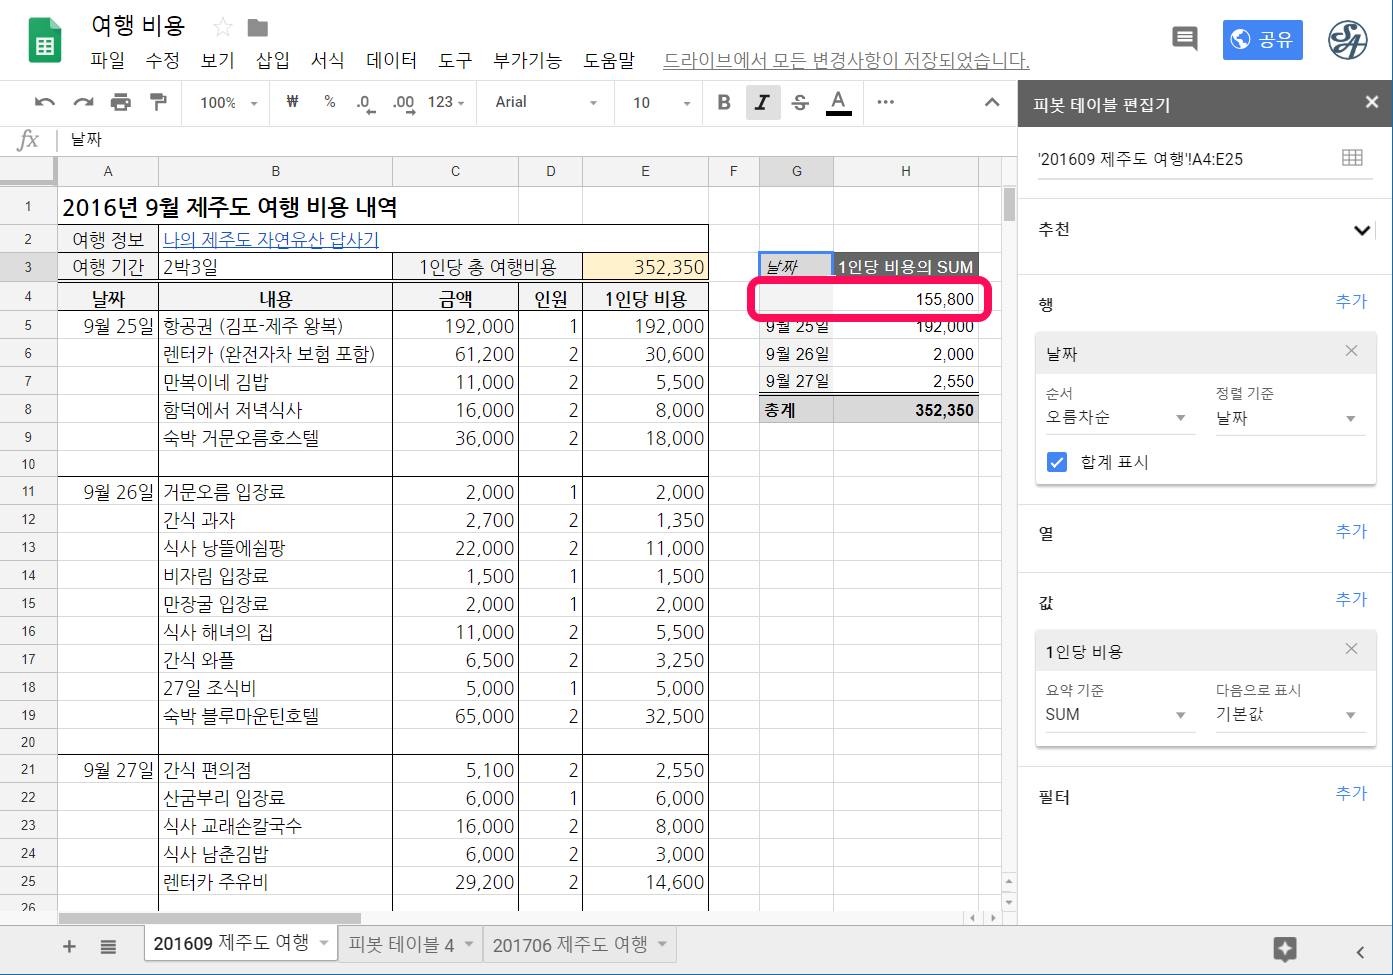Image resolution: width=1393 pixels, height=975 pixels.
Task: Toggle italic formatting
Action: point(762,102)
